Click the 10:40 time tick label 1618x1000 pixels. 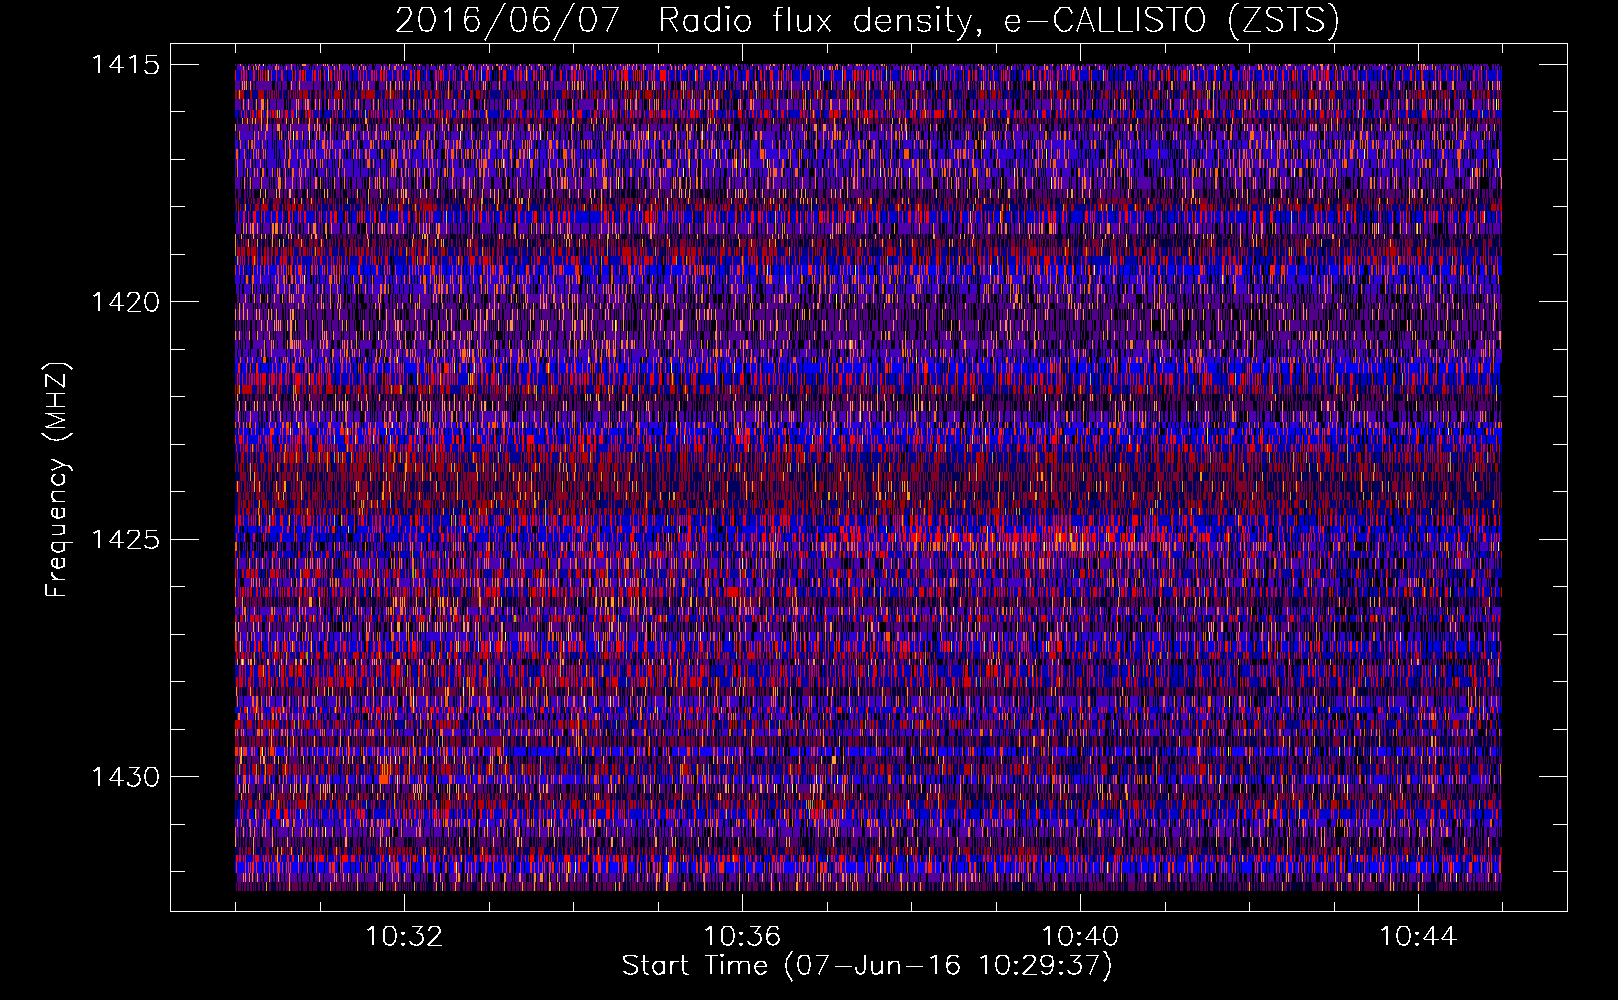pyautogui.click(x=1080, y=937)
